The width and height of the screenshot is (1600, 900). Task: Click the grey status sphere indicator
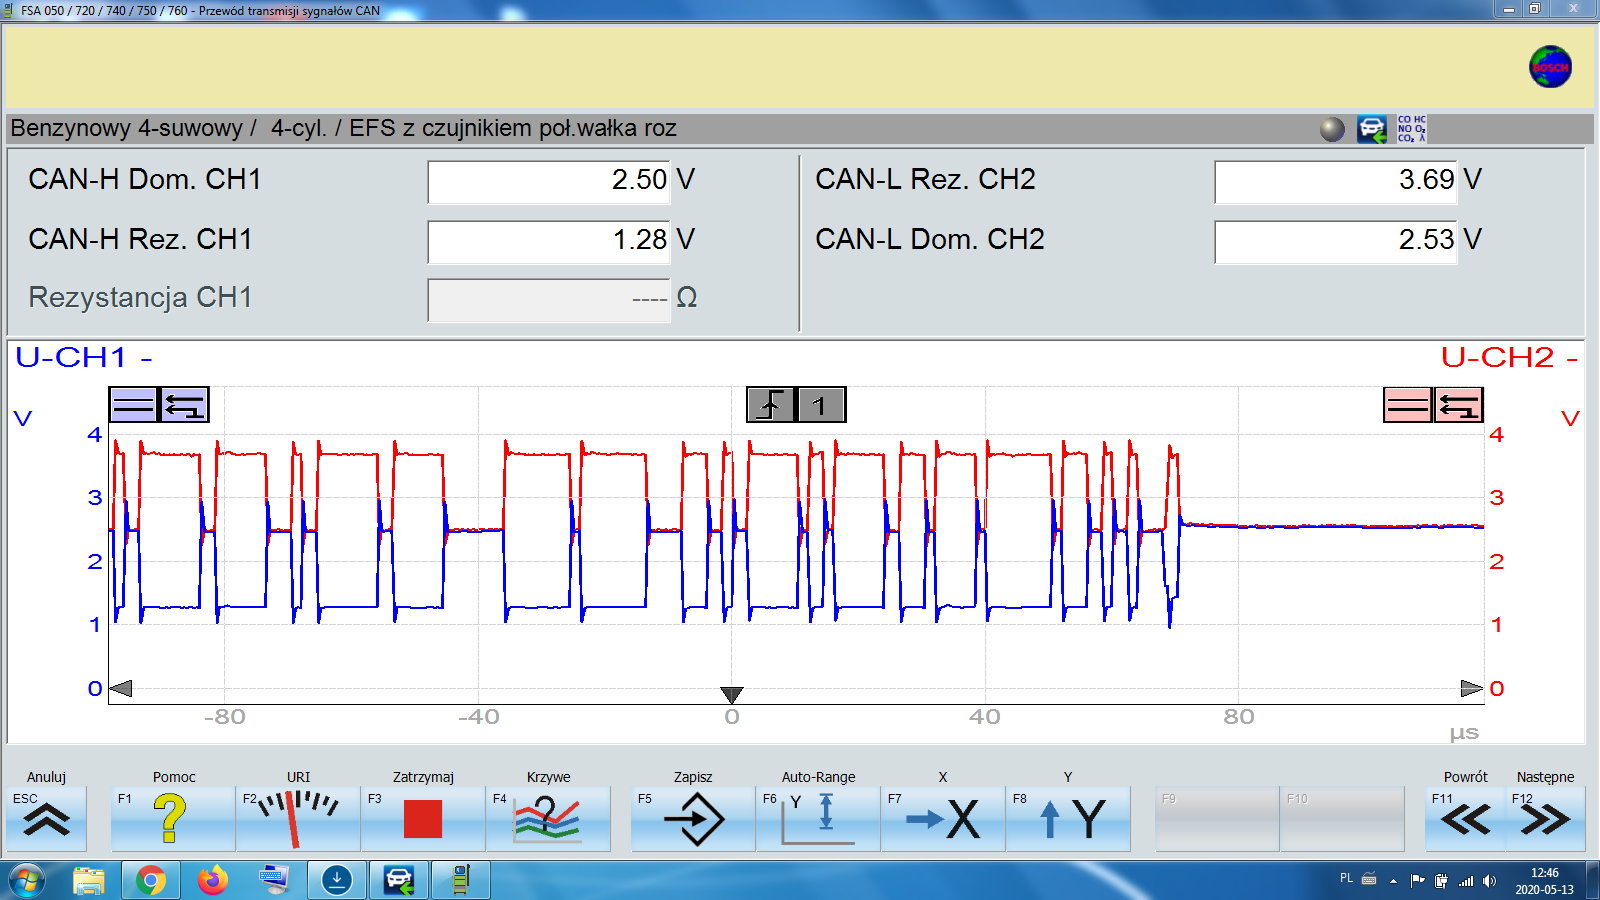[x=1332, y=129]
